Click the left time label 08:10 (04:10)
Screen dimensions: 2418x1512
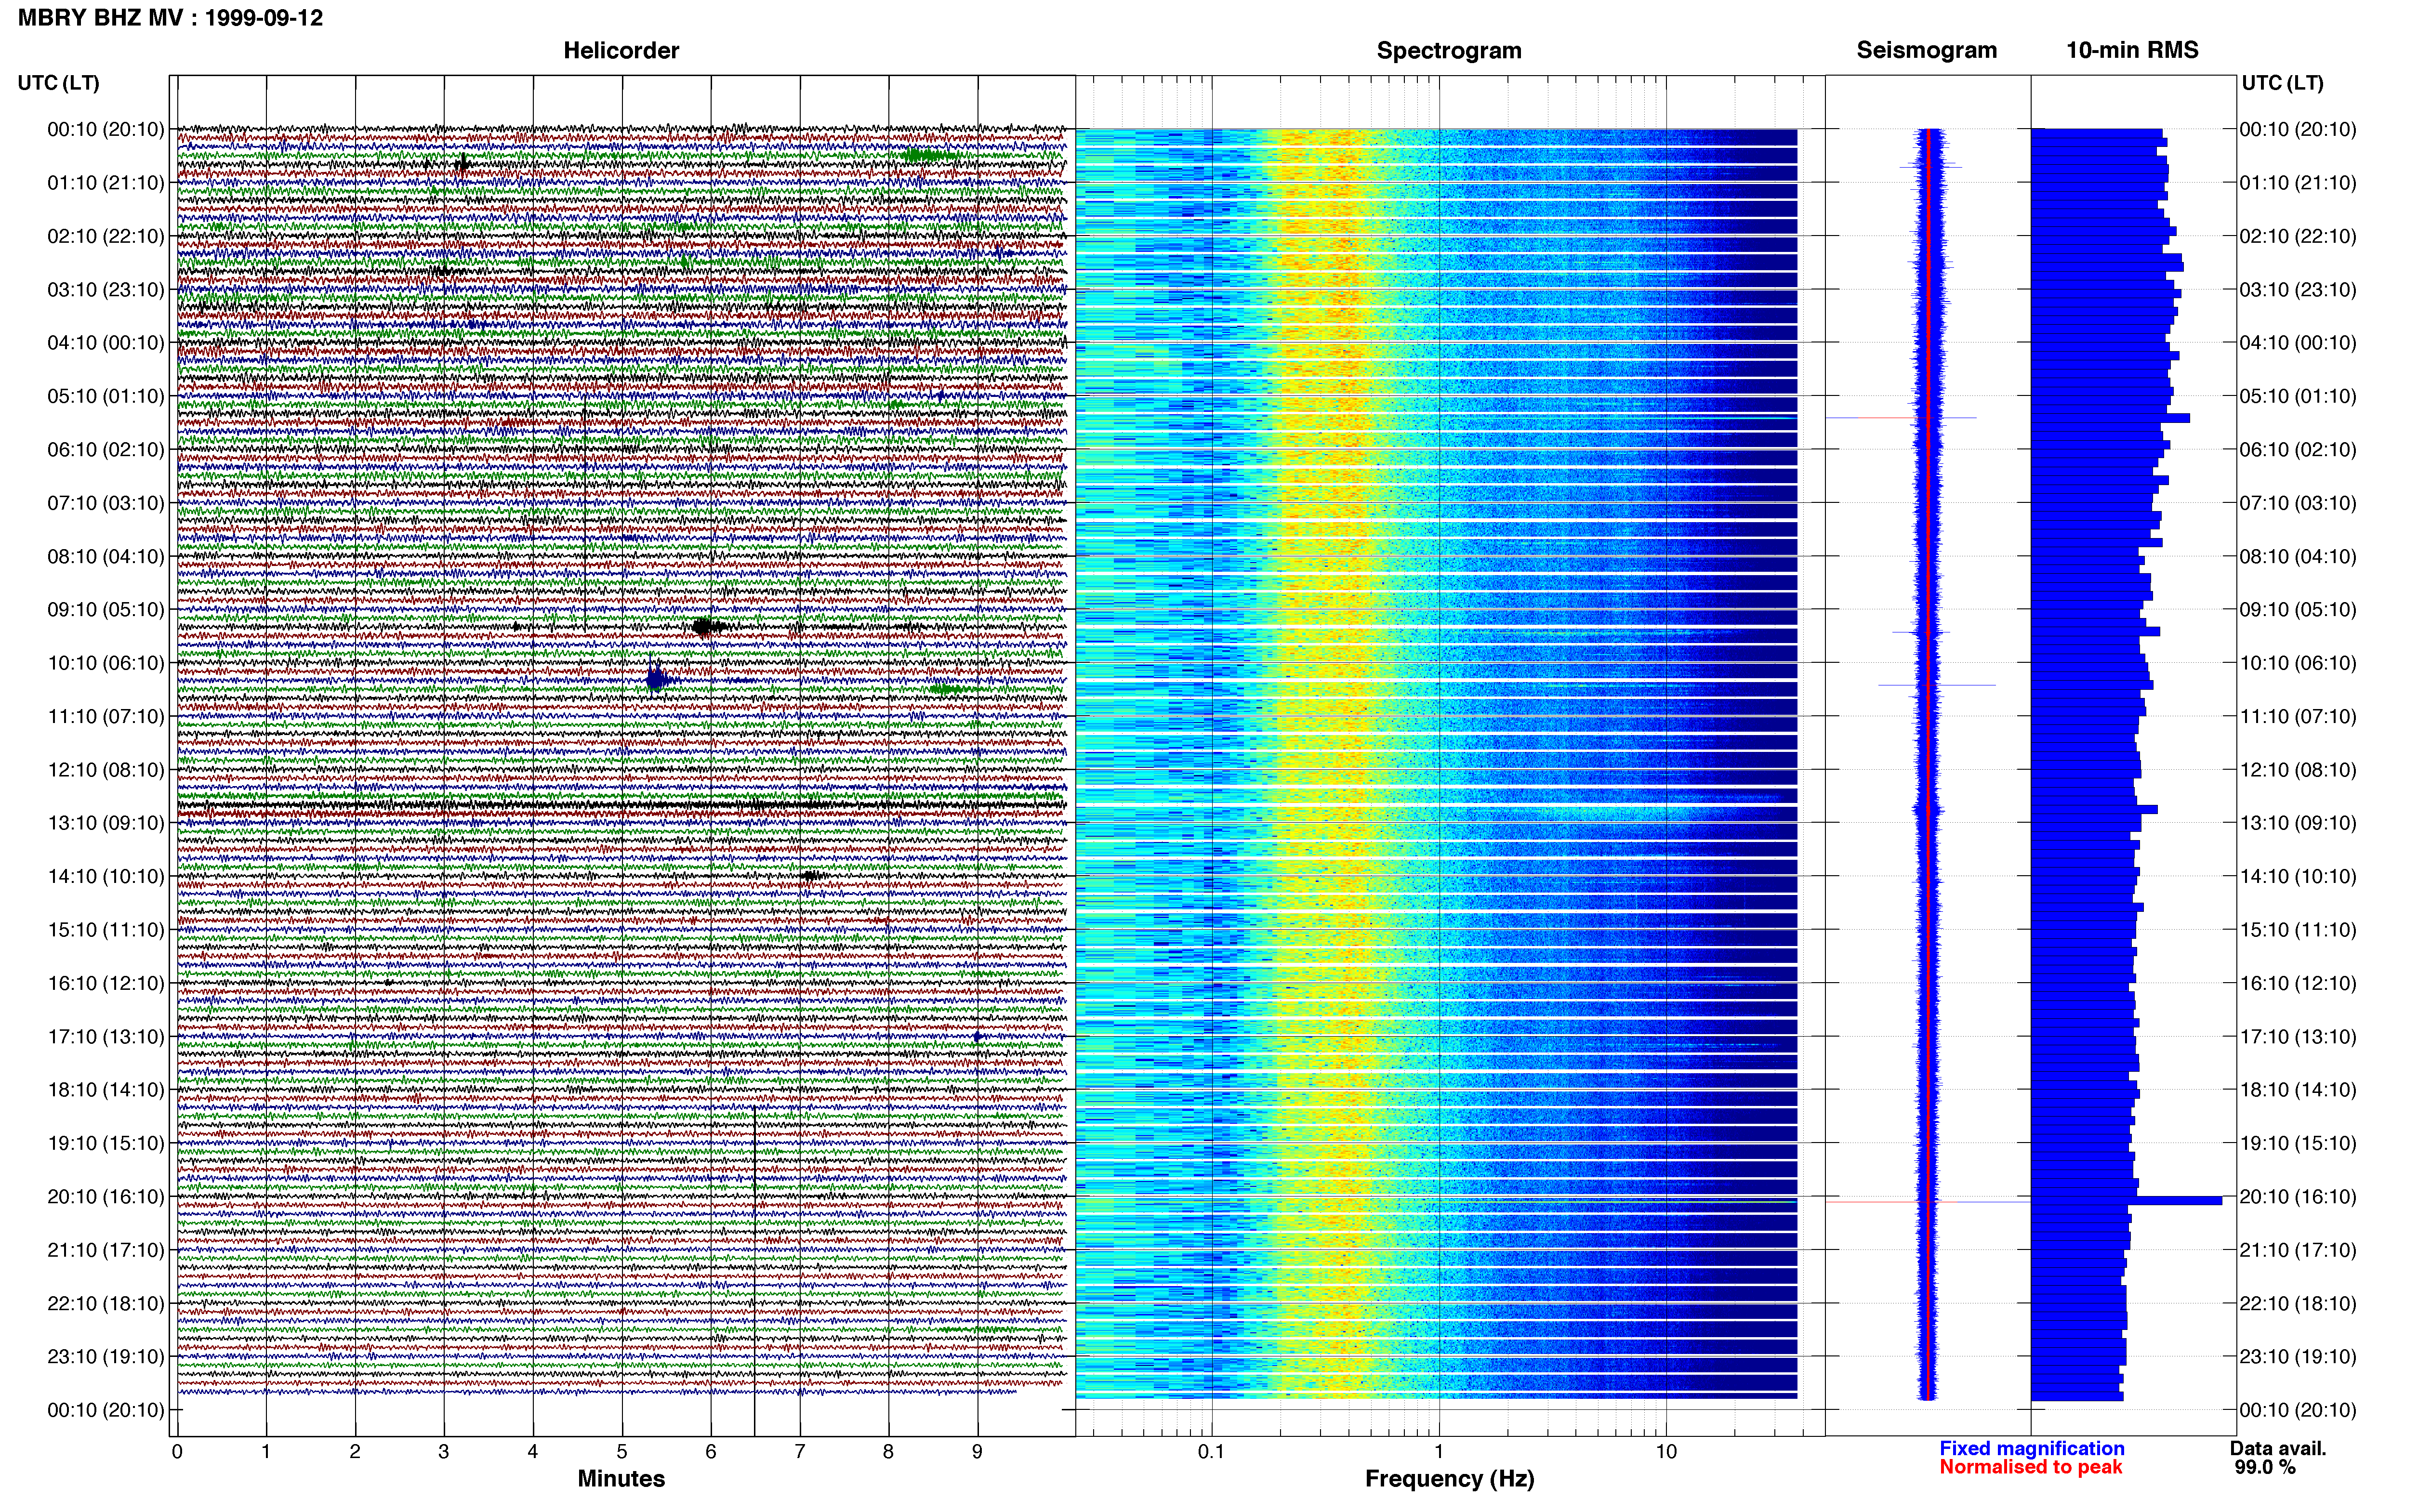[106, 556]
